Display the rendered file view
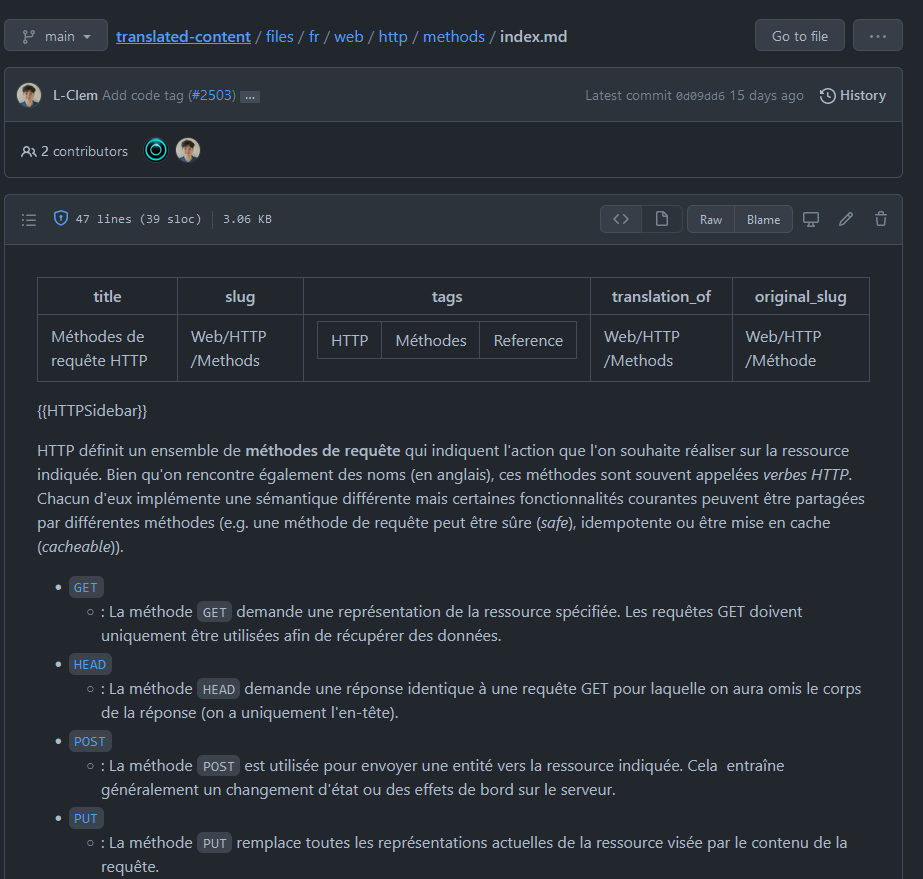The height and width of the screenshot is (879, 923). (662, 219)
